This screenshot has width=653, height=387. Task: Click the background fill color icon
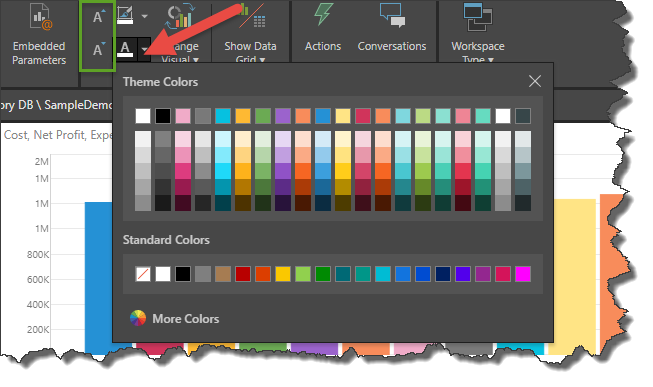point(125,16)
